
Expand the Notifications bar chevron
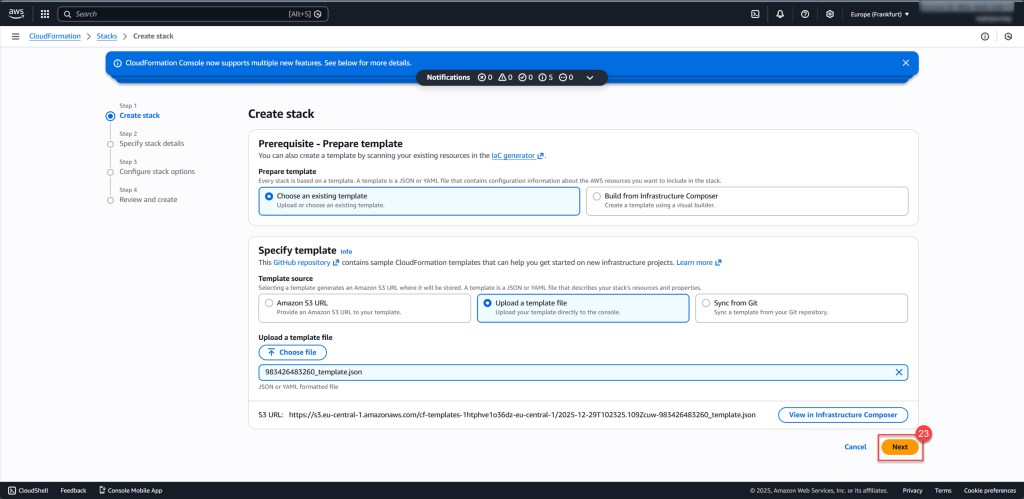click(x=590, y=77)
